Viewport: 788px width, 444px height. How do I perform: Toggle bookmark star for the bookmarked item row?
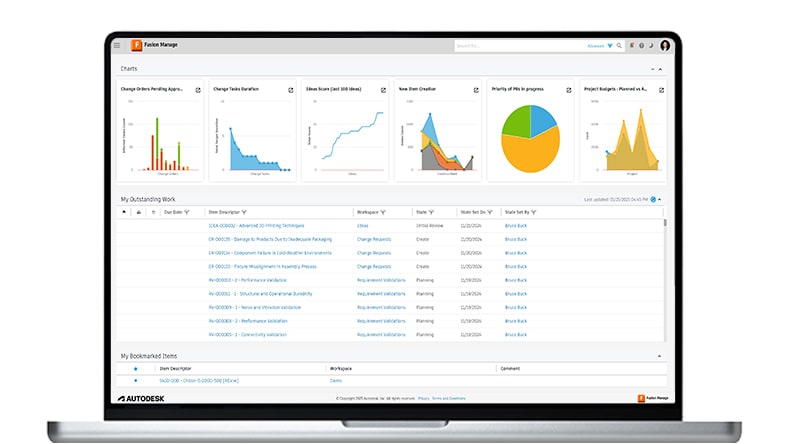point(135,381)
